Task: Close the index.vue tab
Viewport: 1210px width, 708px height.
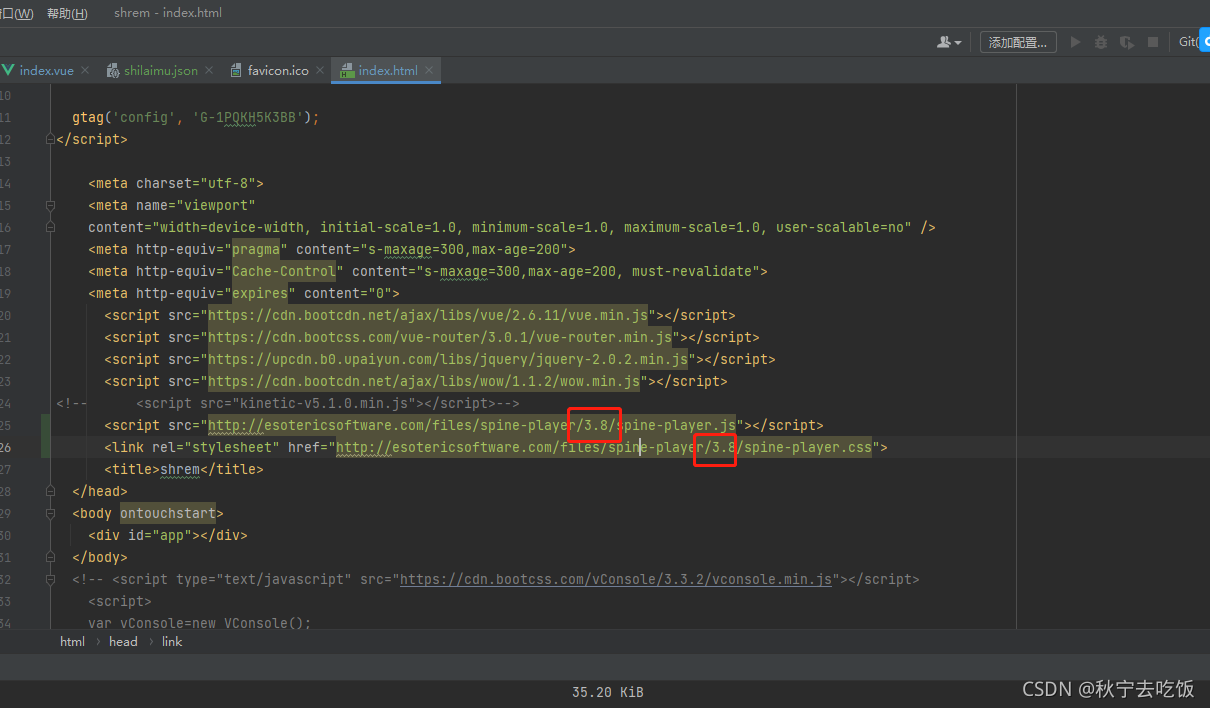Action: tap(85, 71)
